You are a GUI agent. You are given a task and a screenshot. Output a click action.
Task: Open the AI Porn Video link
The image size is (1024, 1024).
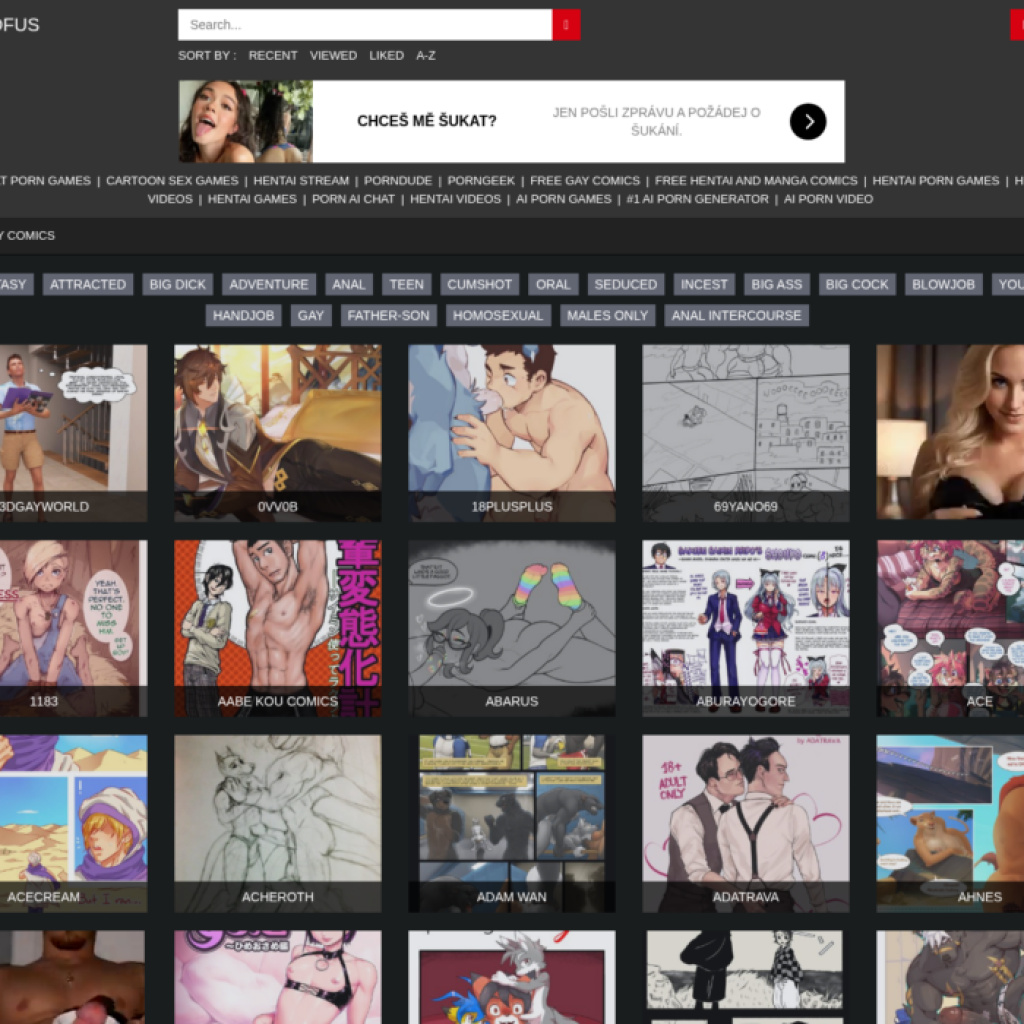[828, 199]
